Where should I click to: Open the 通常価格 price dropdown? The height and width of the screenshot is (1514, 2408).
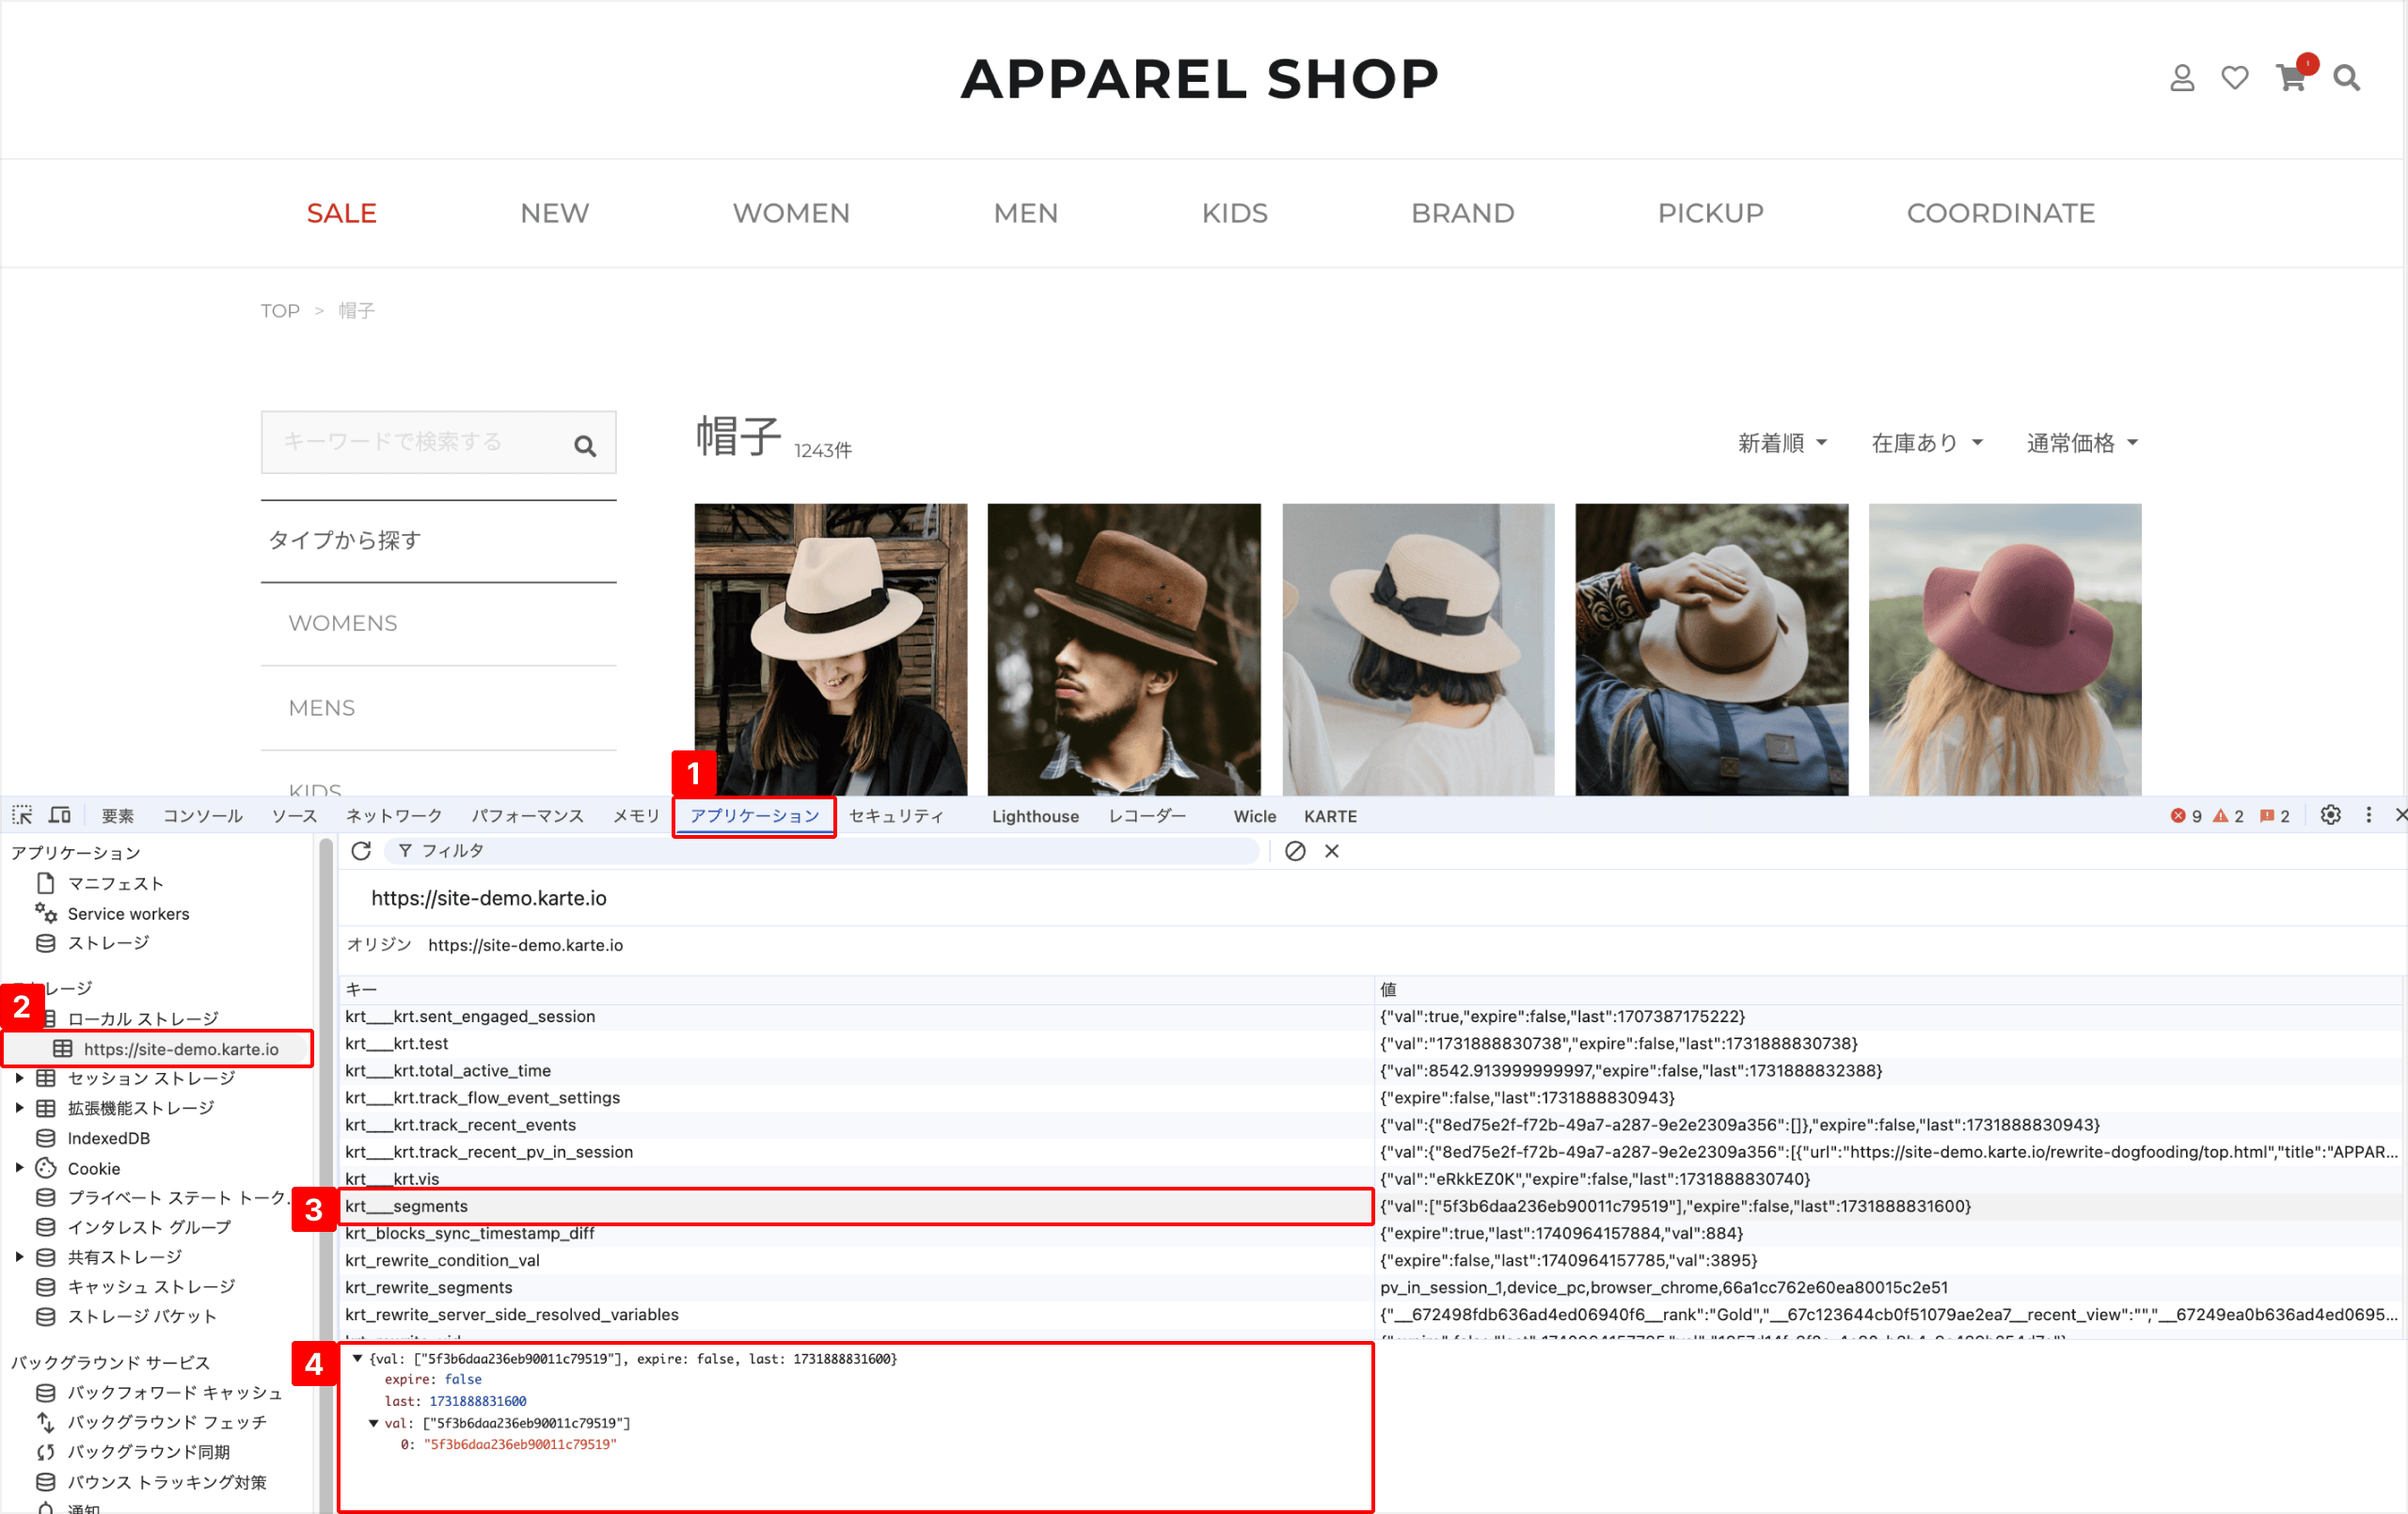(2081, 443)
